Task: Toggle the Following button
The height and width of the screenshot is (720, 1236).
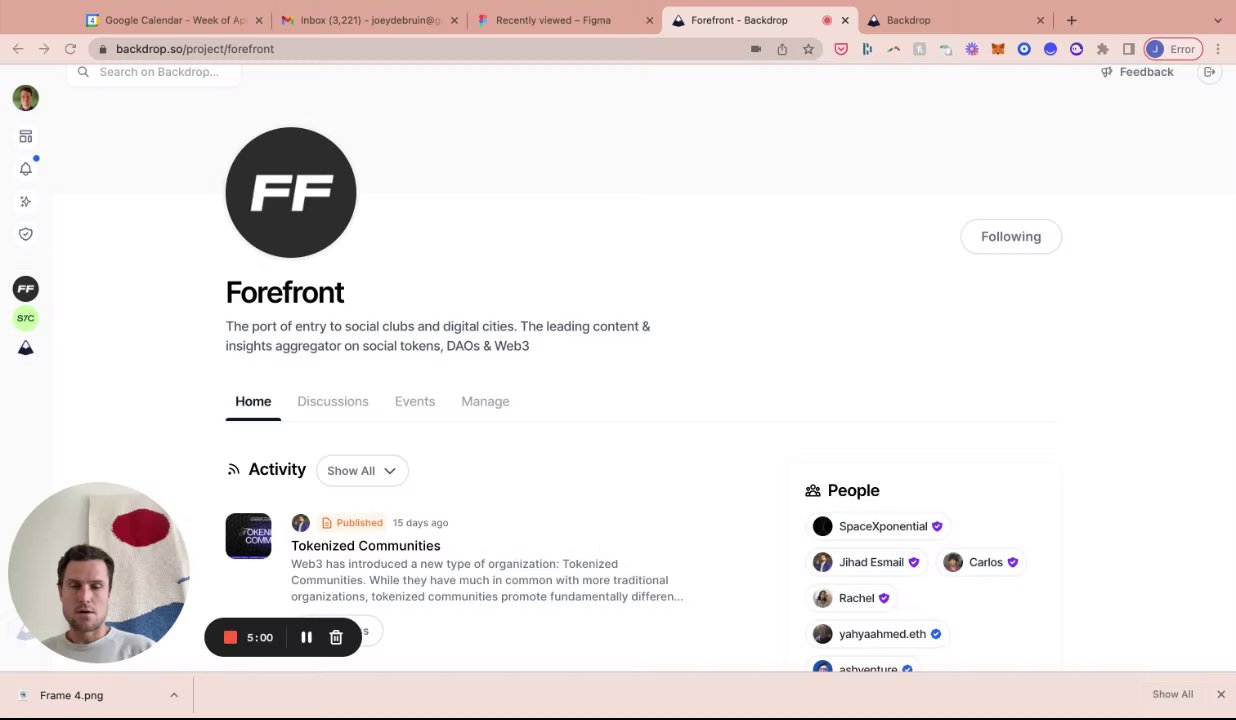Action: pos(1011,237)
